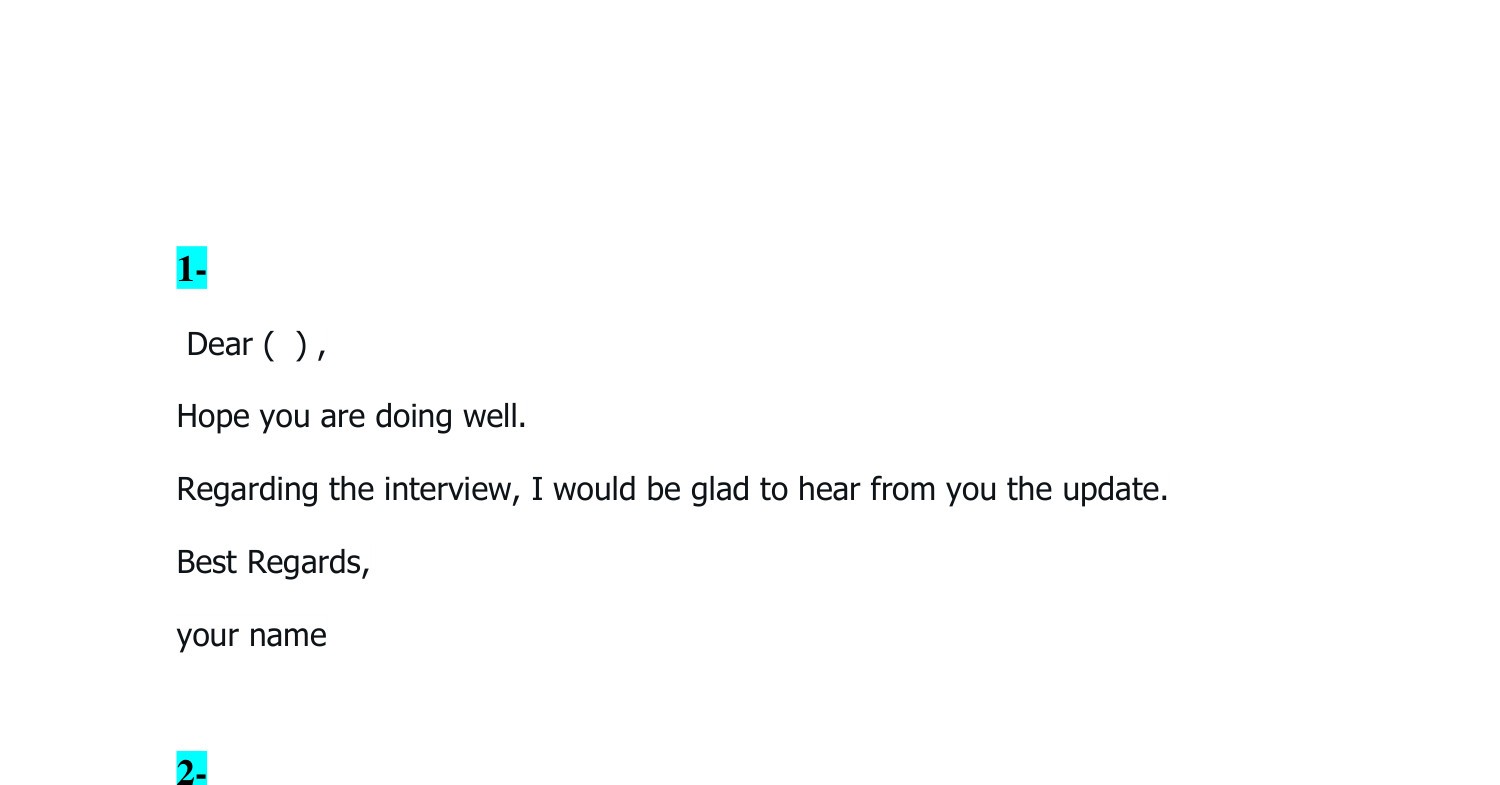Click the highlighted "1-" heading
Screen dimensions: 1500x785
point(191,269)
